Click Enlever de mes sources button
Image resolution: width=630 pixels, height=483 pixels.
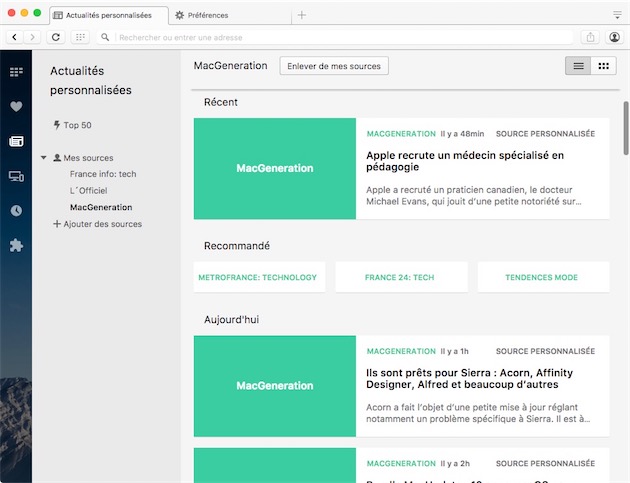334,66
